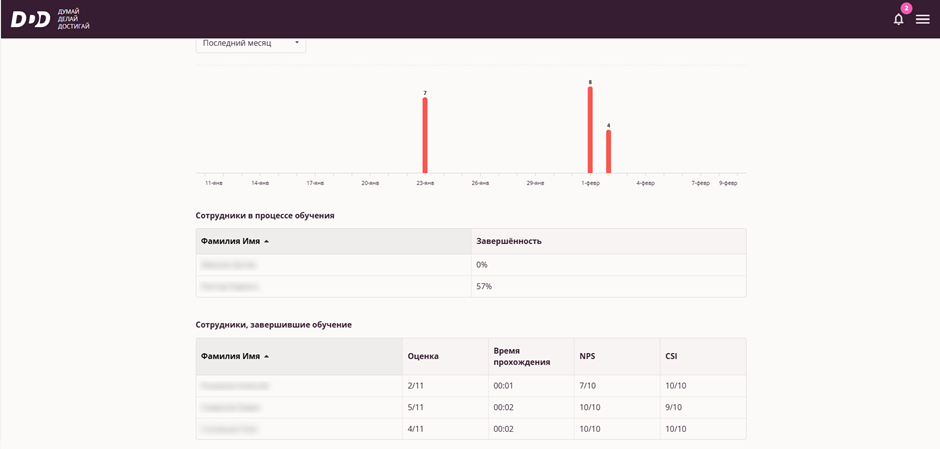Expand the "Последний месяц" period dropdown
The width and height of the screenshot is (940, 449).
coord(250,43)
